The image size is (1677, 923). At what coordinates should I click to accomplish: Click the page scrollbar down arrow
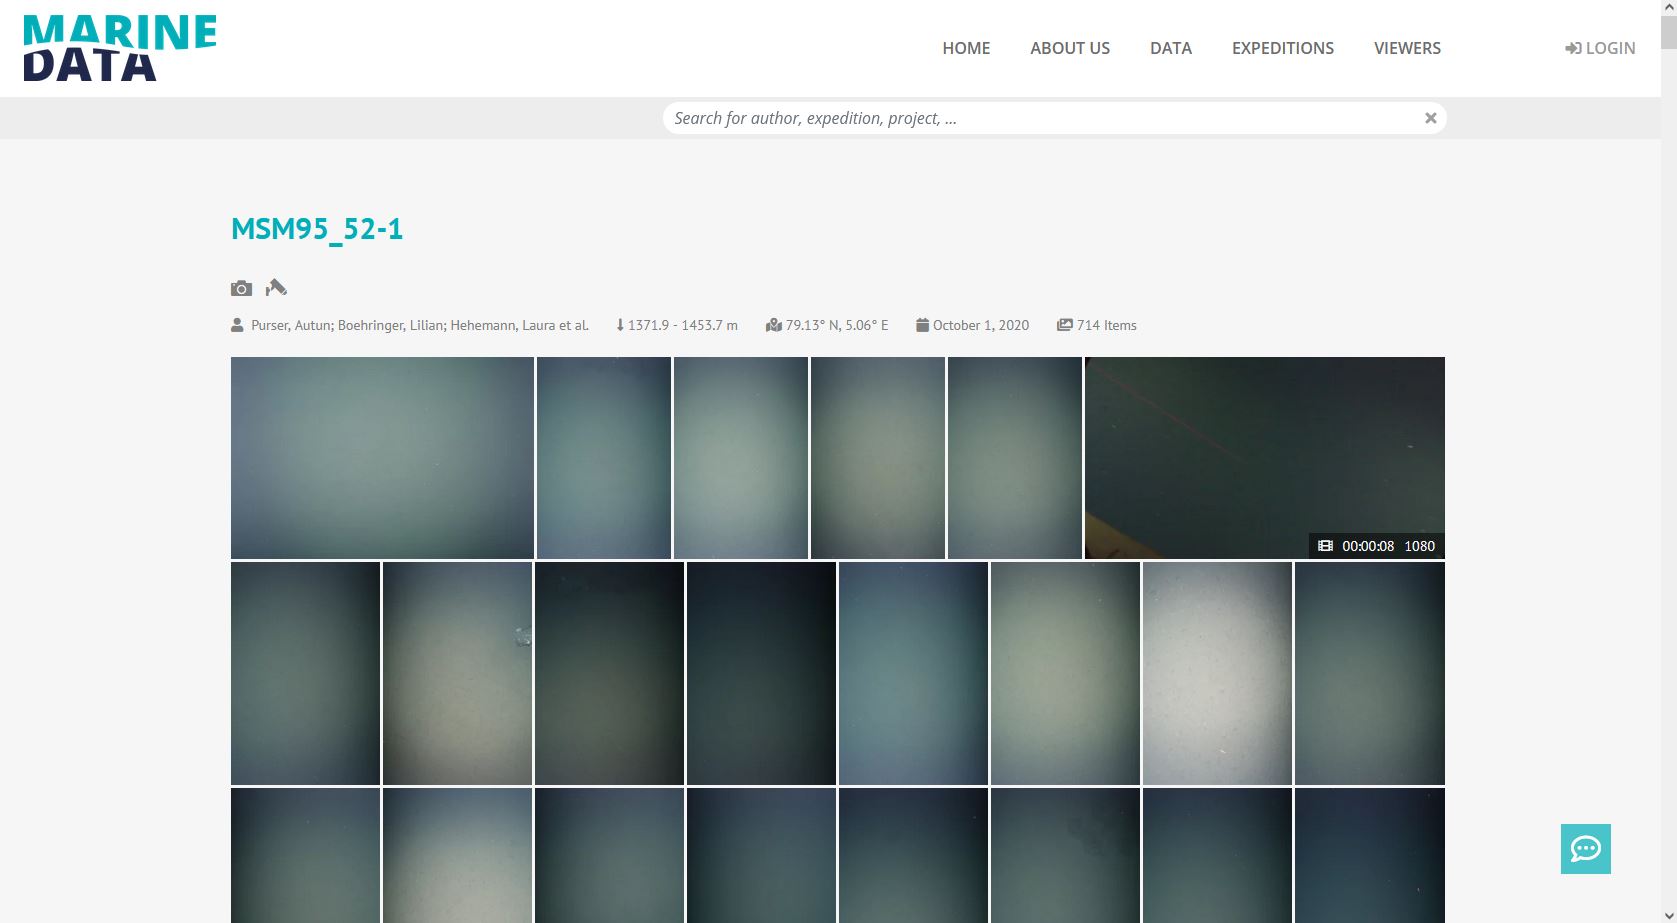(x=1668, y=914)
